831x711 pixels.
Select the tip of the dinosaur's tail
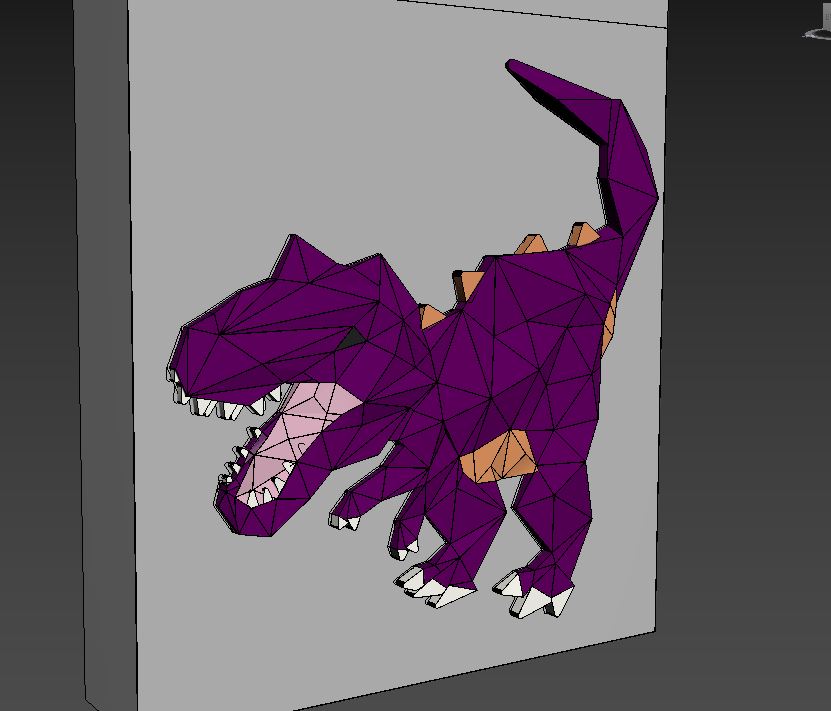tap(516, 69)
